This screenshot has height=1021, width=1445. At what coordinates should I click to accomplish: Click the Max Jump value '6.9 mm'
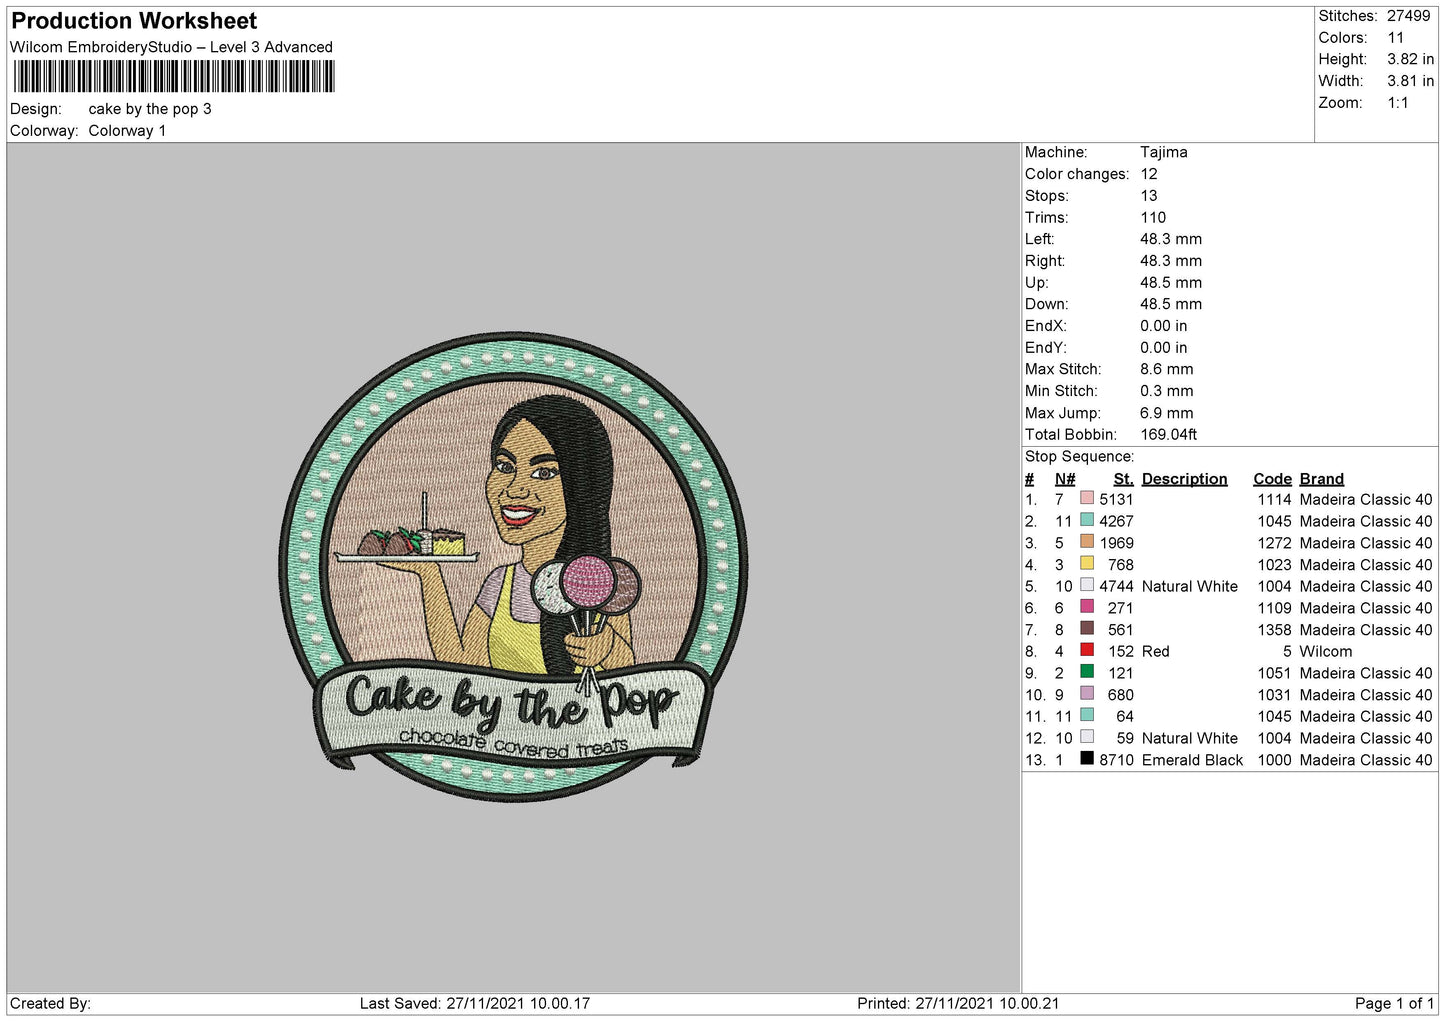[x=1166, y=413]
